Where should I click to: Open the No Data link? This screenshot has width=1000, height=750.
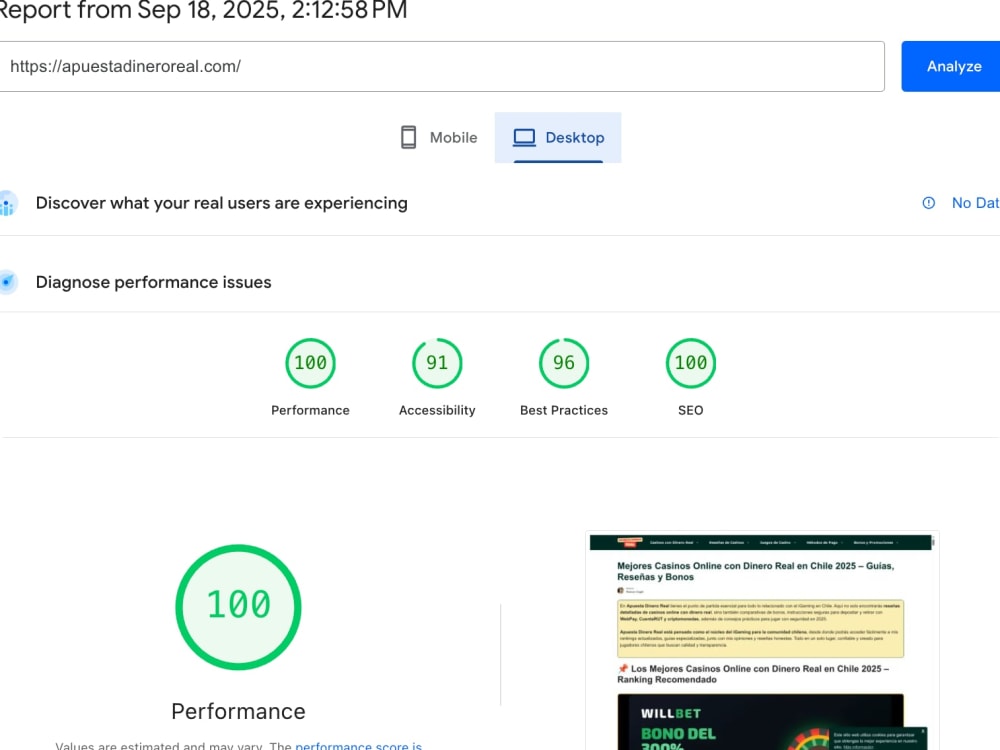click(x=975, y=203)
